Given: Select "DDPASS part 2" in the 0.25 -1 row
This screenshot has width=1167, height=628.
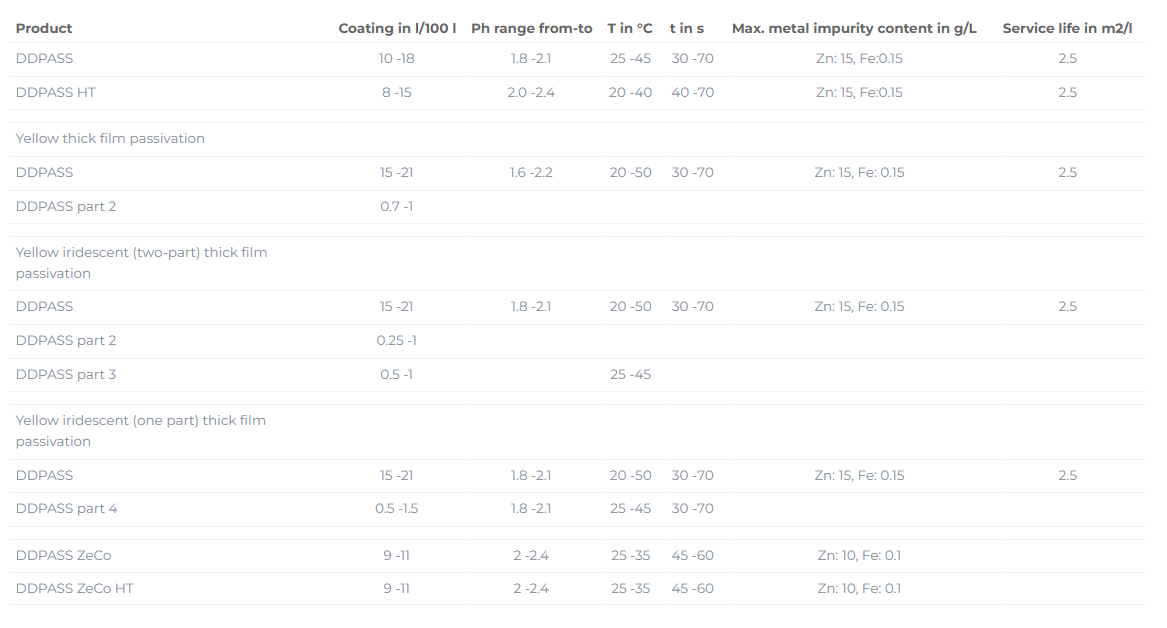Looking at the screenshot, I should 66,340.
